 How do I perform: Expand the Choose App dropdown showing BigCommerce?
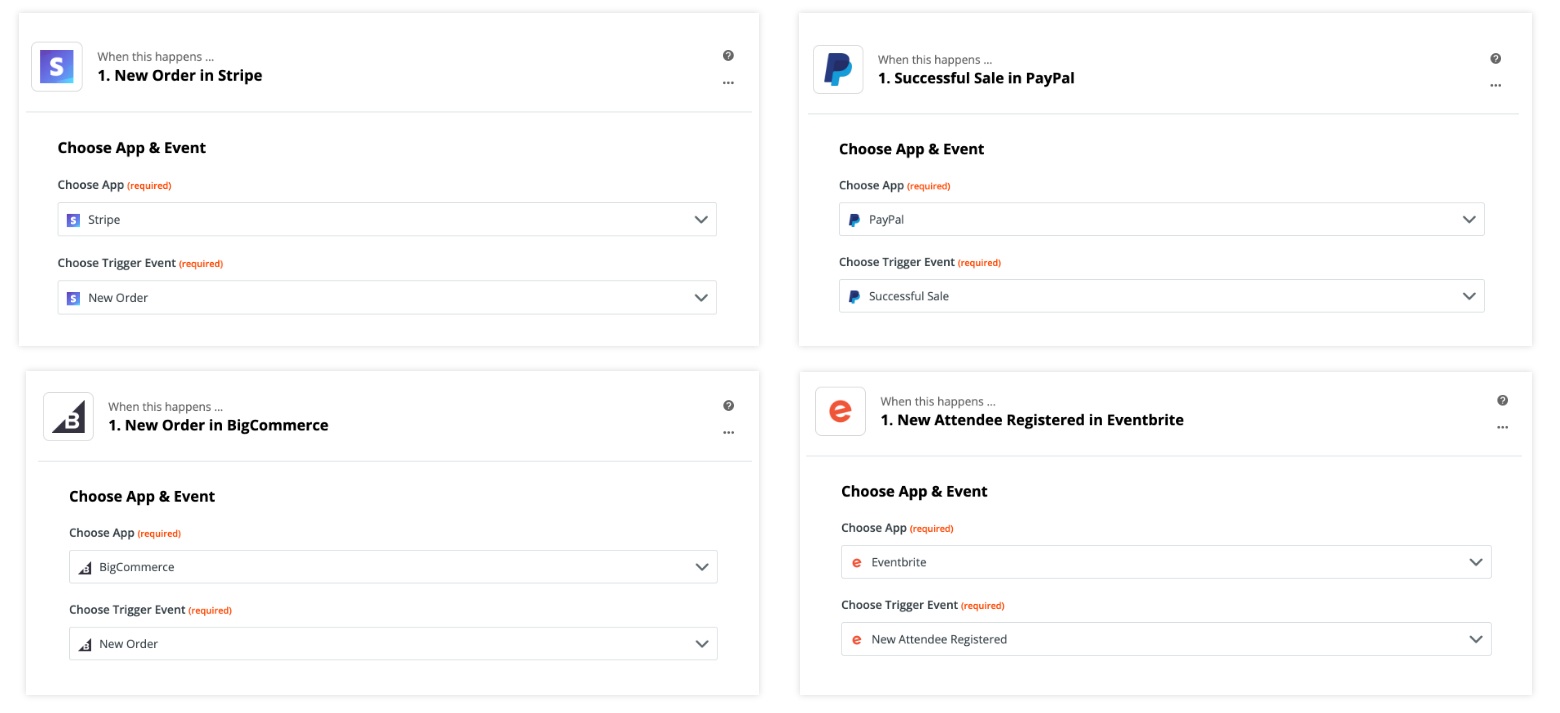(x=393, y=567)
